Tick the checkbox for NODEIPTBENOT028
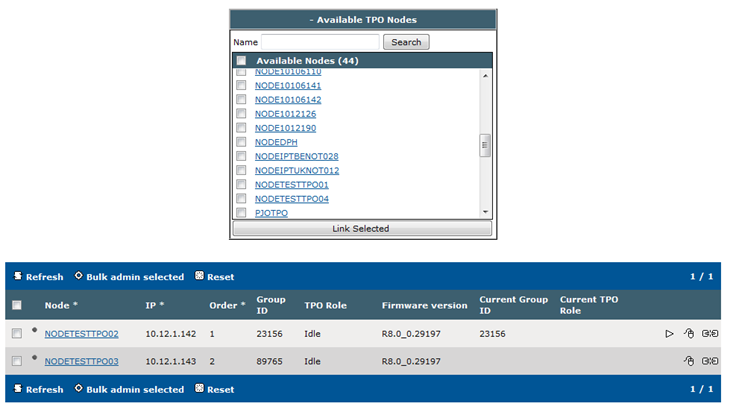Viewport: 730px width, 417px height. pyautogui.click(x=241, y=156)
